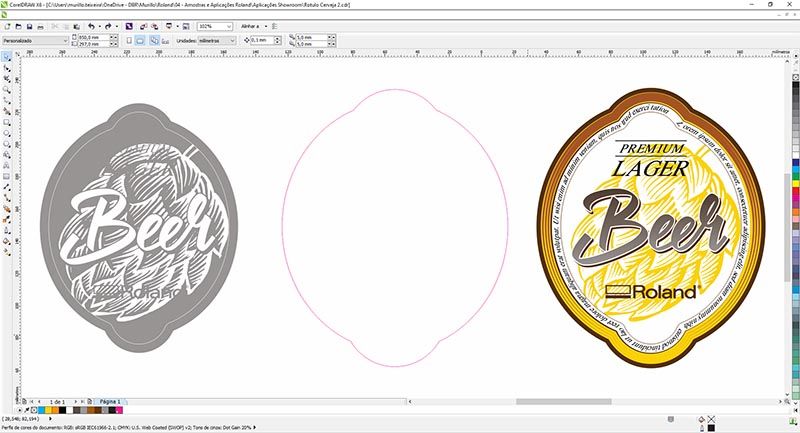800x433 pixels.
Task: Switch to the Página 1 tab
Action: click(x=110, y=402)
